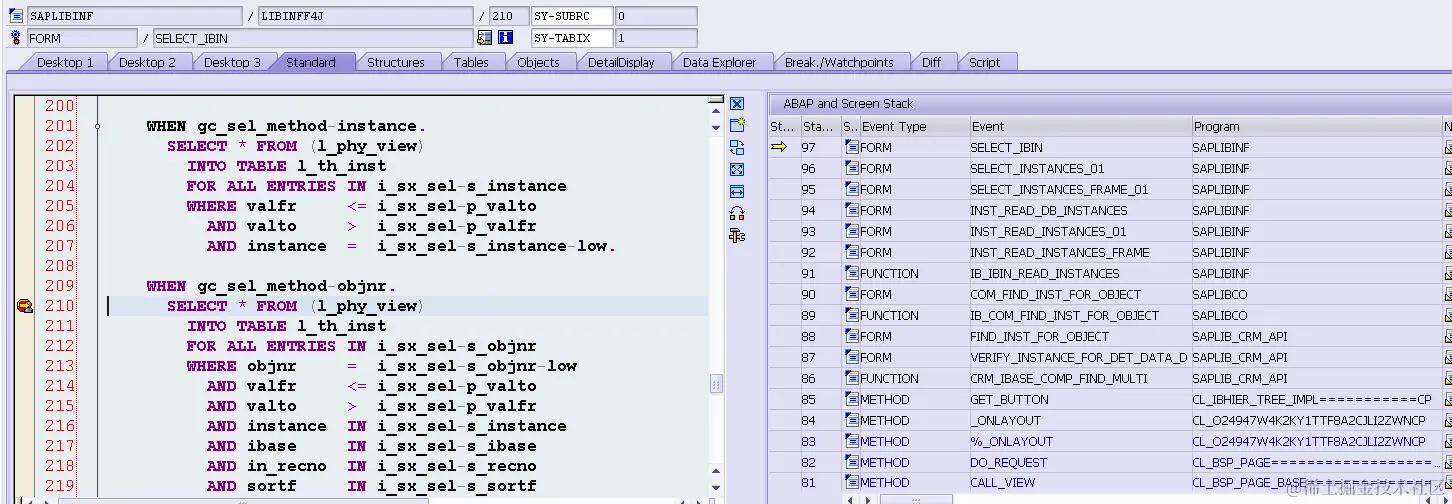Open tool services headset icon

tap(737, 213)
